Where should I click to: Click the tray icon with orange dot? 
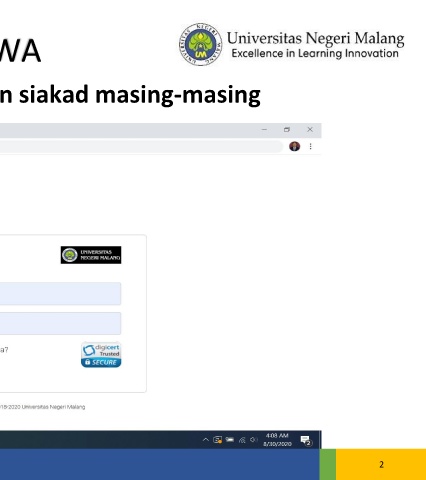click(218, 440)
